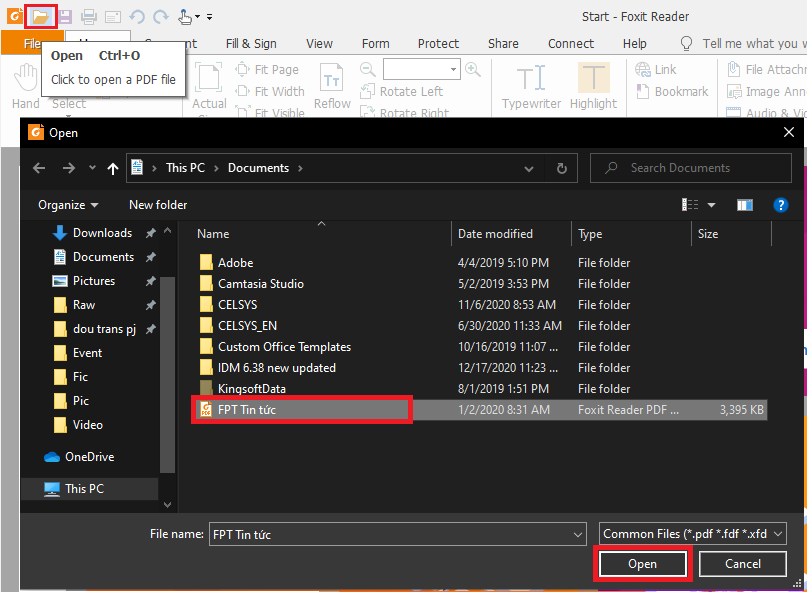This screenshot has height=592, width=807.
Task: Open the Form ribbon tab
Action: 375,44
